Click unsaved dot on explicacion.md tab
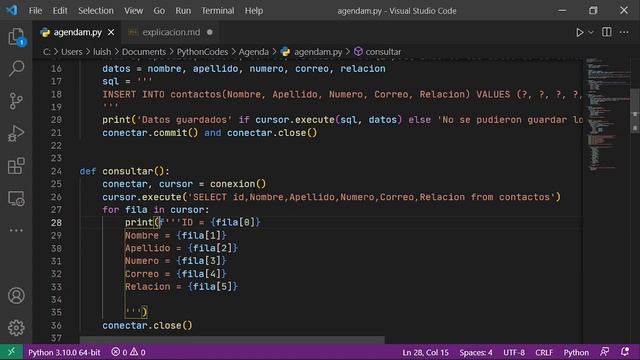This screenshot has width=640, height=360. coord(209,32)
